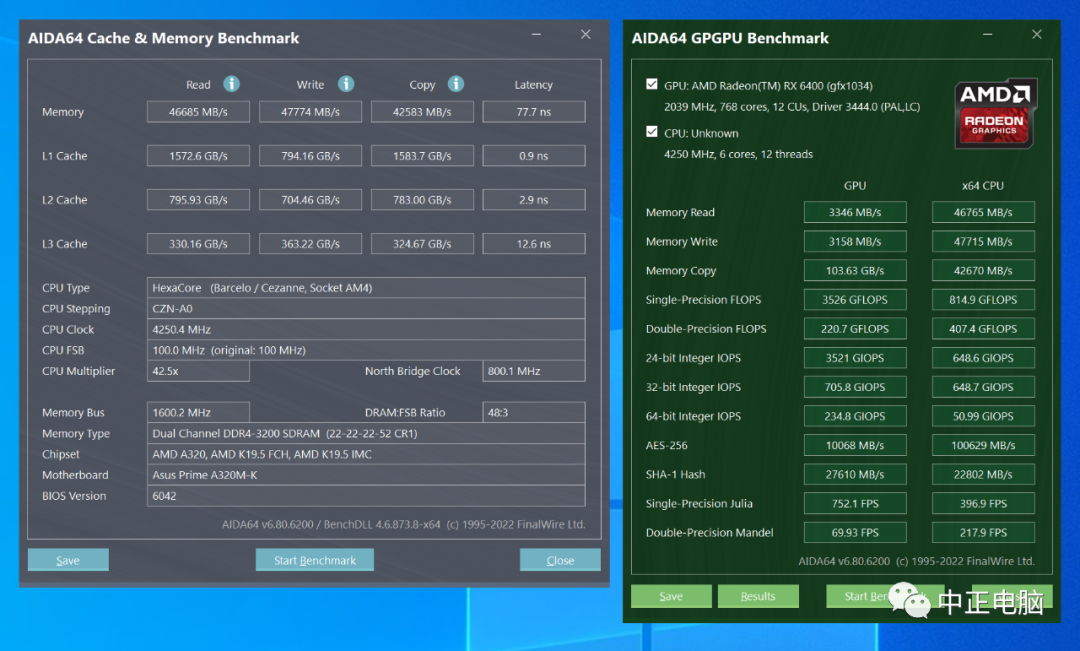The width and height of the screenshot is (1080, 651).
Task: Click L3 Cache Copy value 324.67 GB/s
Action: (x=422, y=244)
